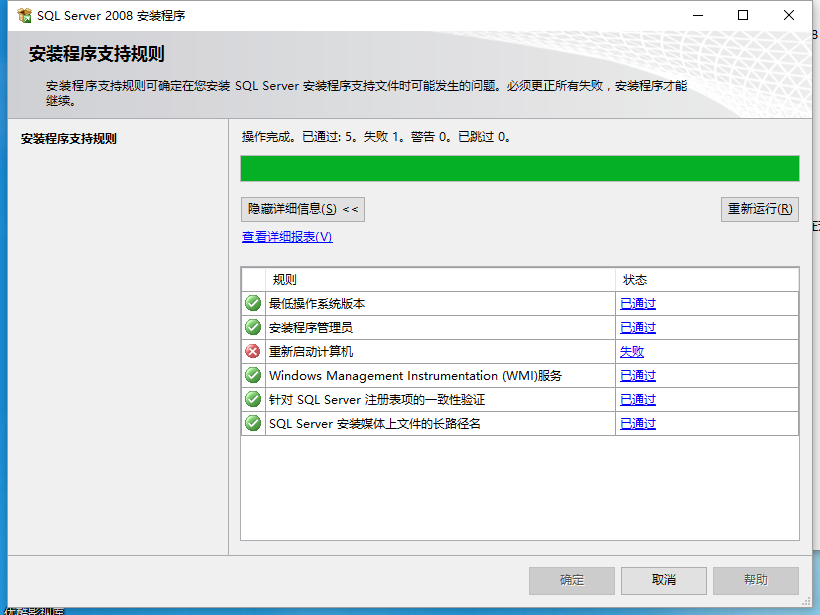
Task: Open 已通过 link for 安装媒体上文件的长路径名
Action: (x=638, y=424)
